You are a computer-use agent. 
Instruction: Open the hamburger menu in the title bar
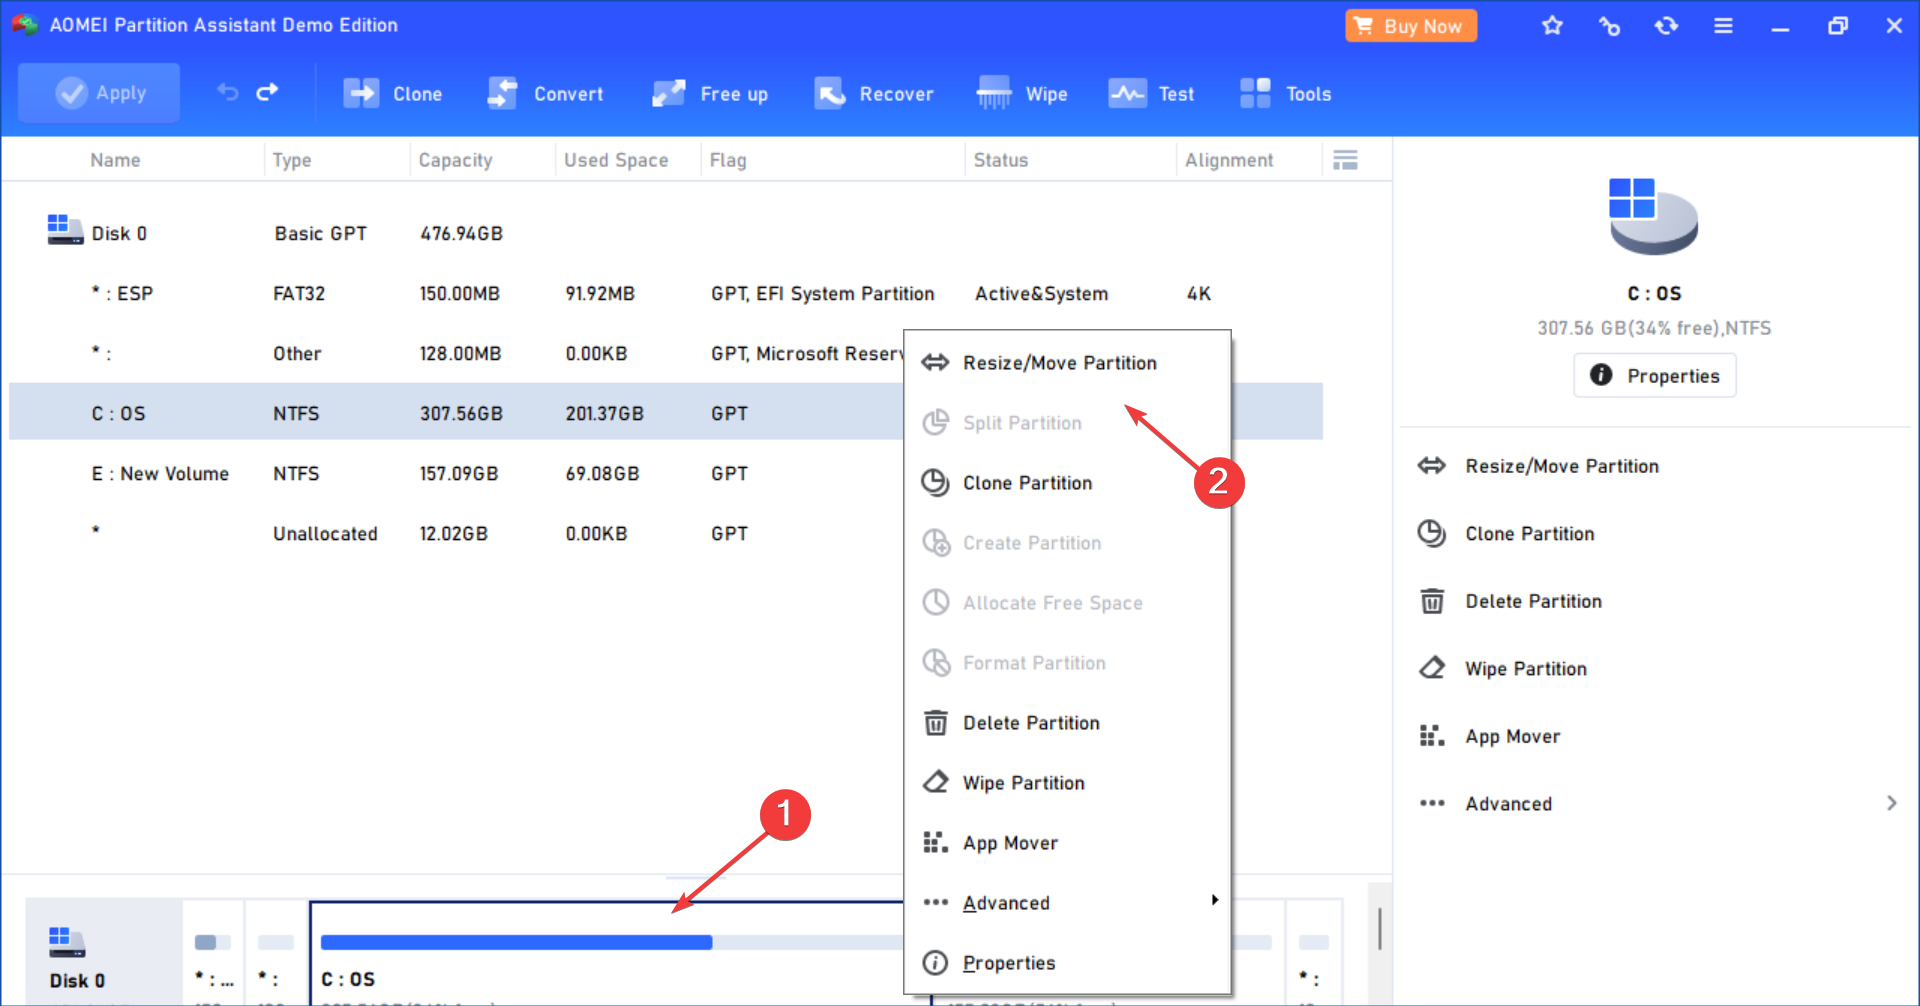[x=1723, y=25]
